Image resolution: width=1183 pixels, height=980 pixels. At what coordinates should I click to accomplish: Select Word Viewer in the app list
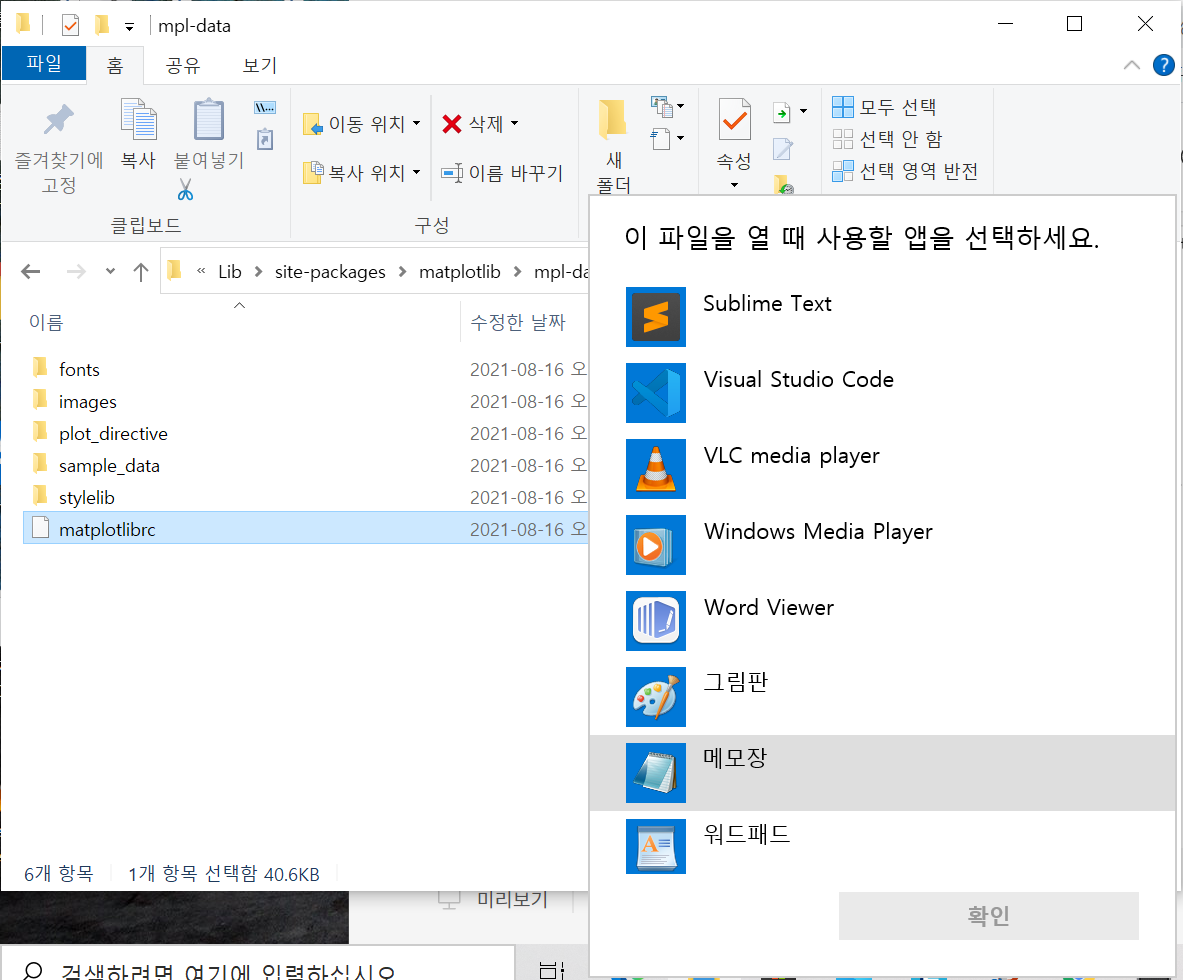pyautogui.click(x=882, y=621)
